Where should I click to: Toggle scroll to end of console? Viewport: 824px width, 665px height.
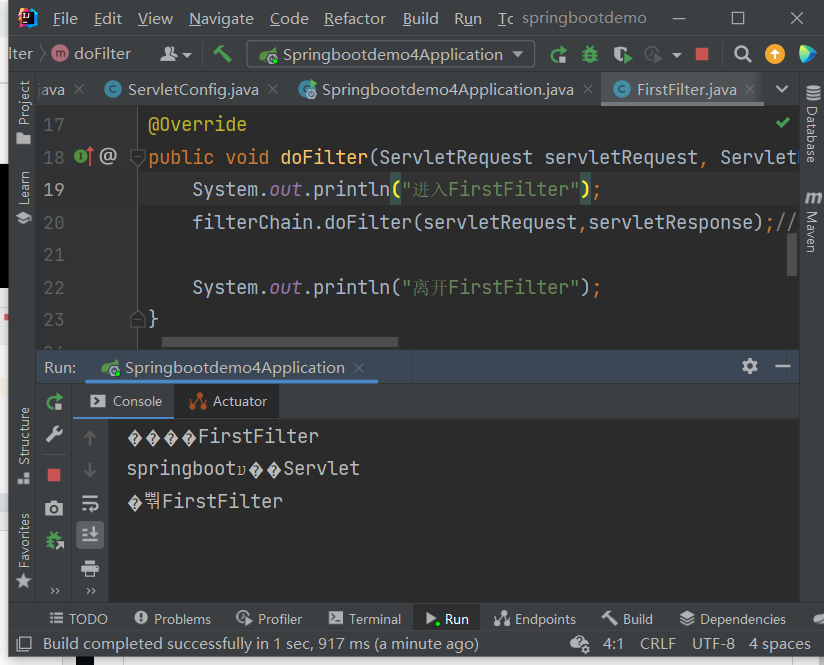[90, 535]
